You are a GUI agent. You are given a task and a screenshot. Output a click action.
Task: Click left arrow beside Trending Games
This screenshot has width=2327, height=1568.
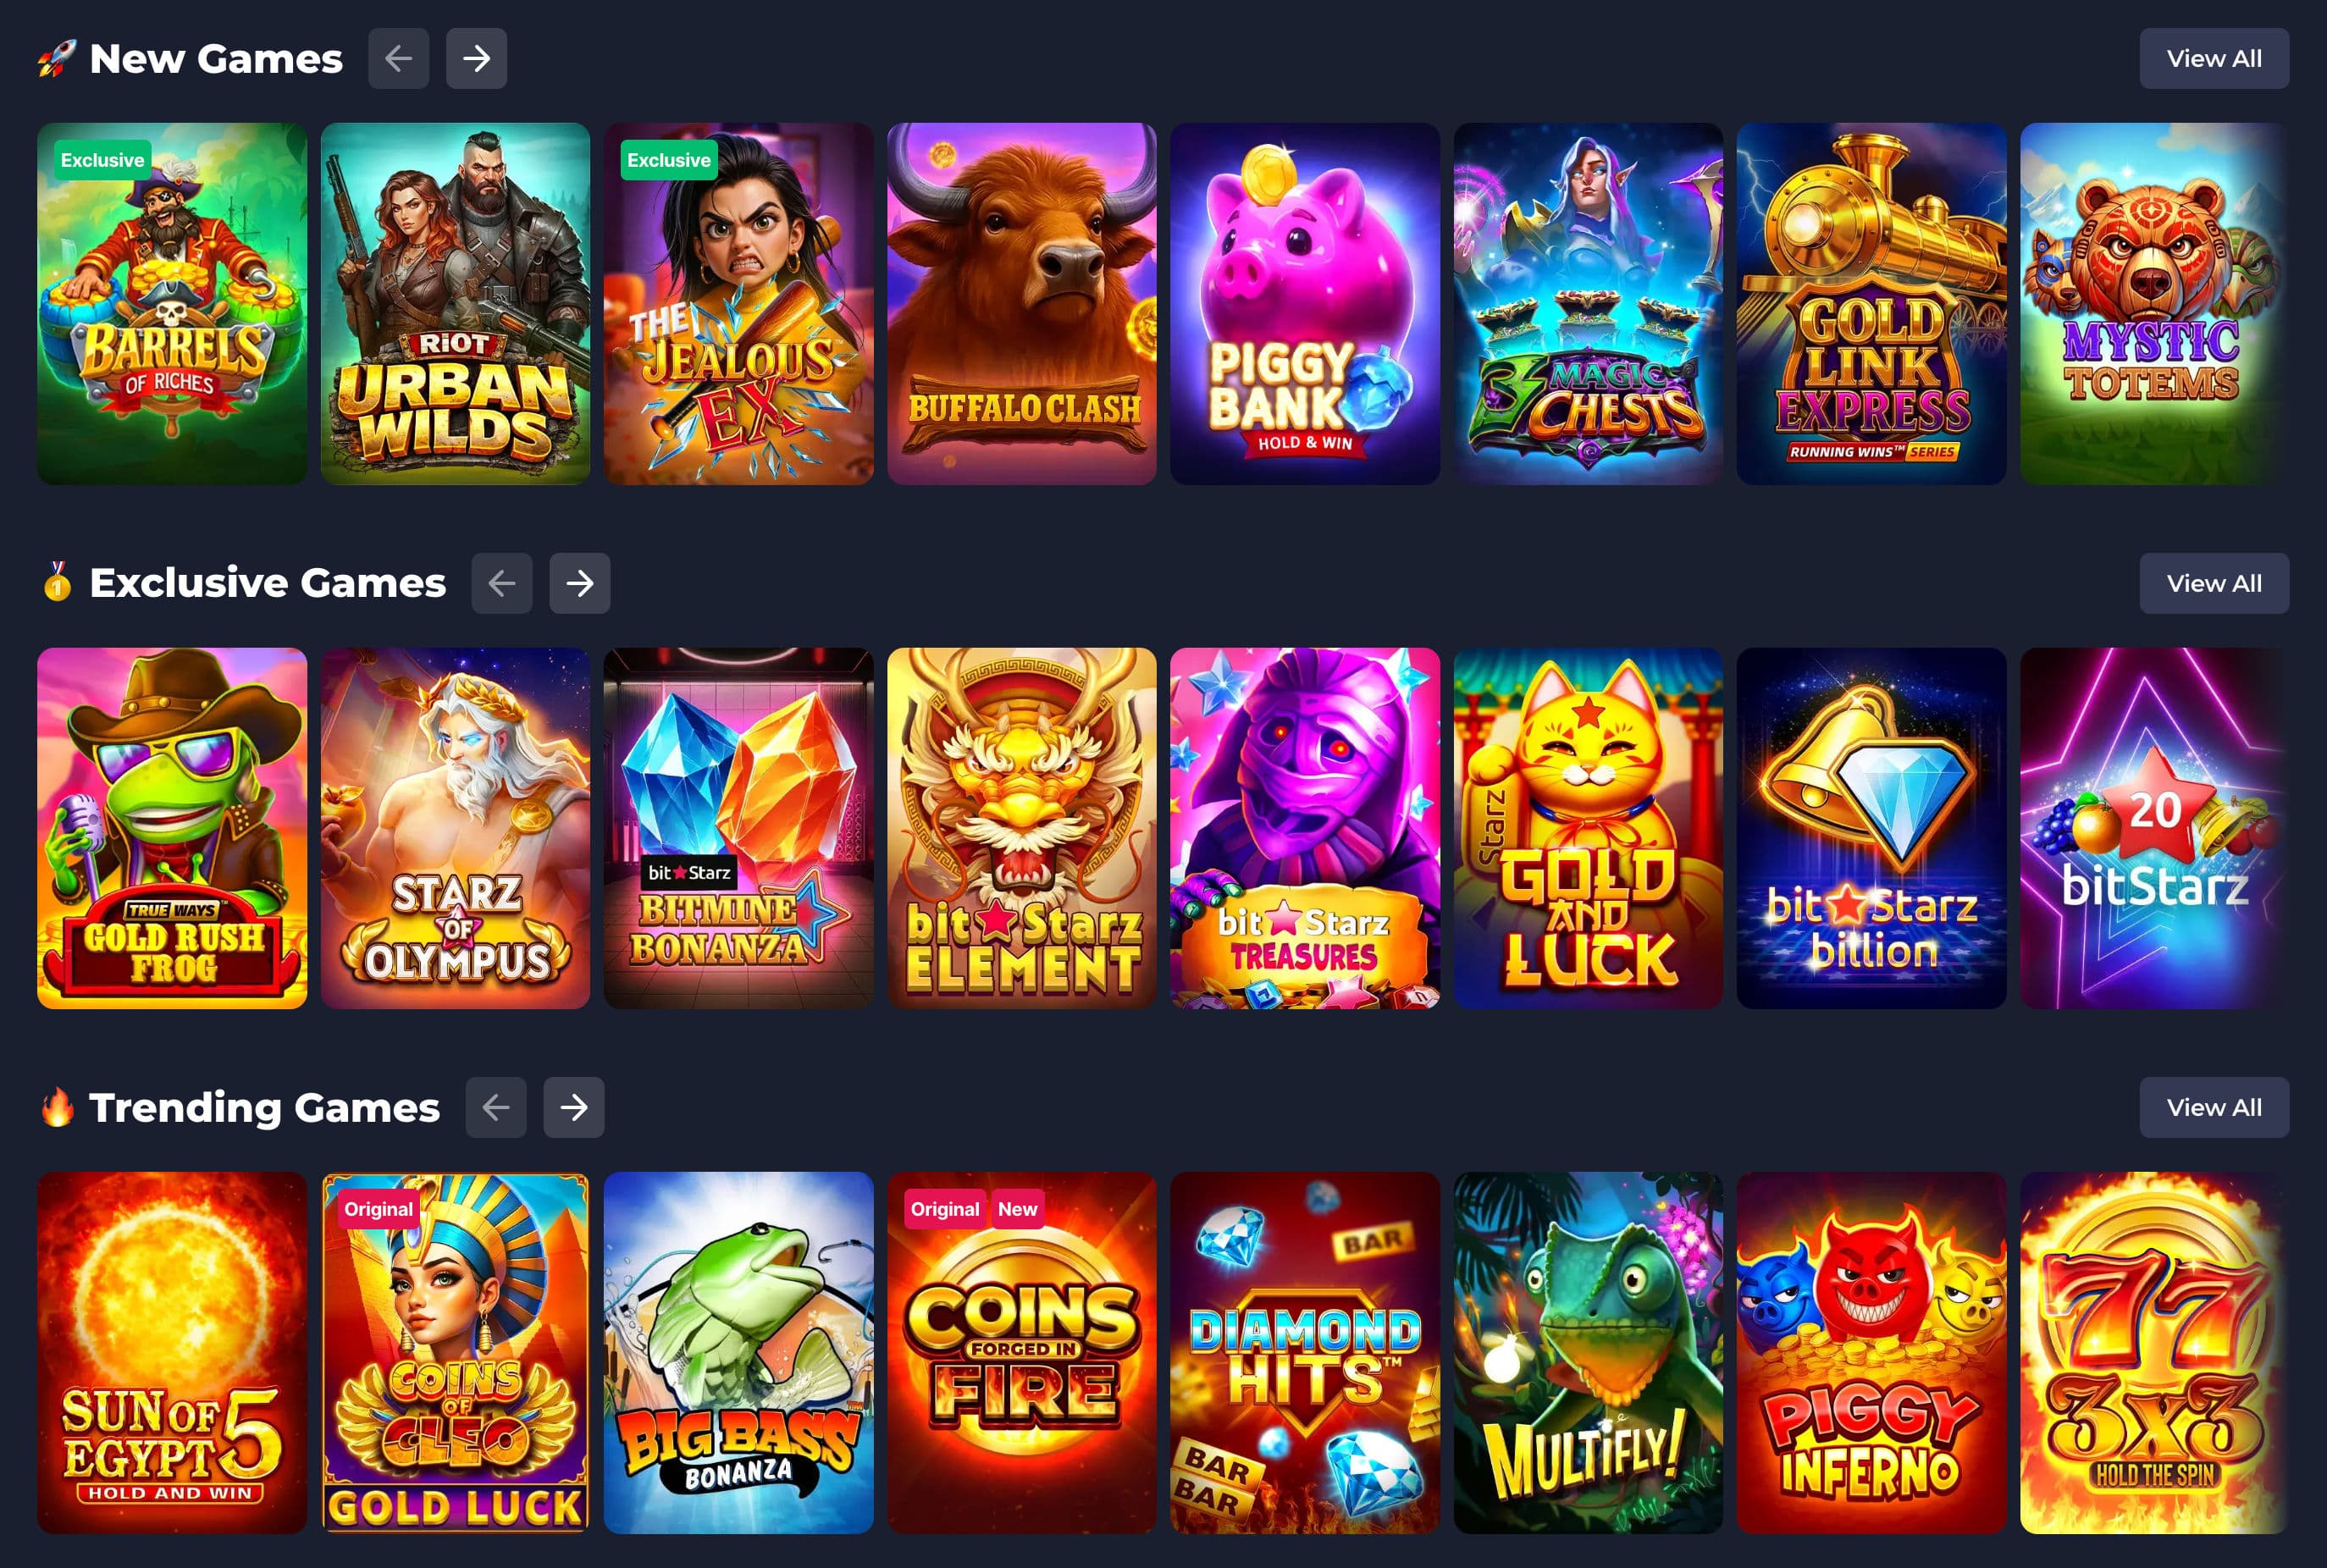point(496,1107)
